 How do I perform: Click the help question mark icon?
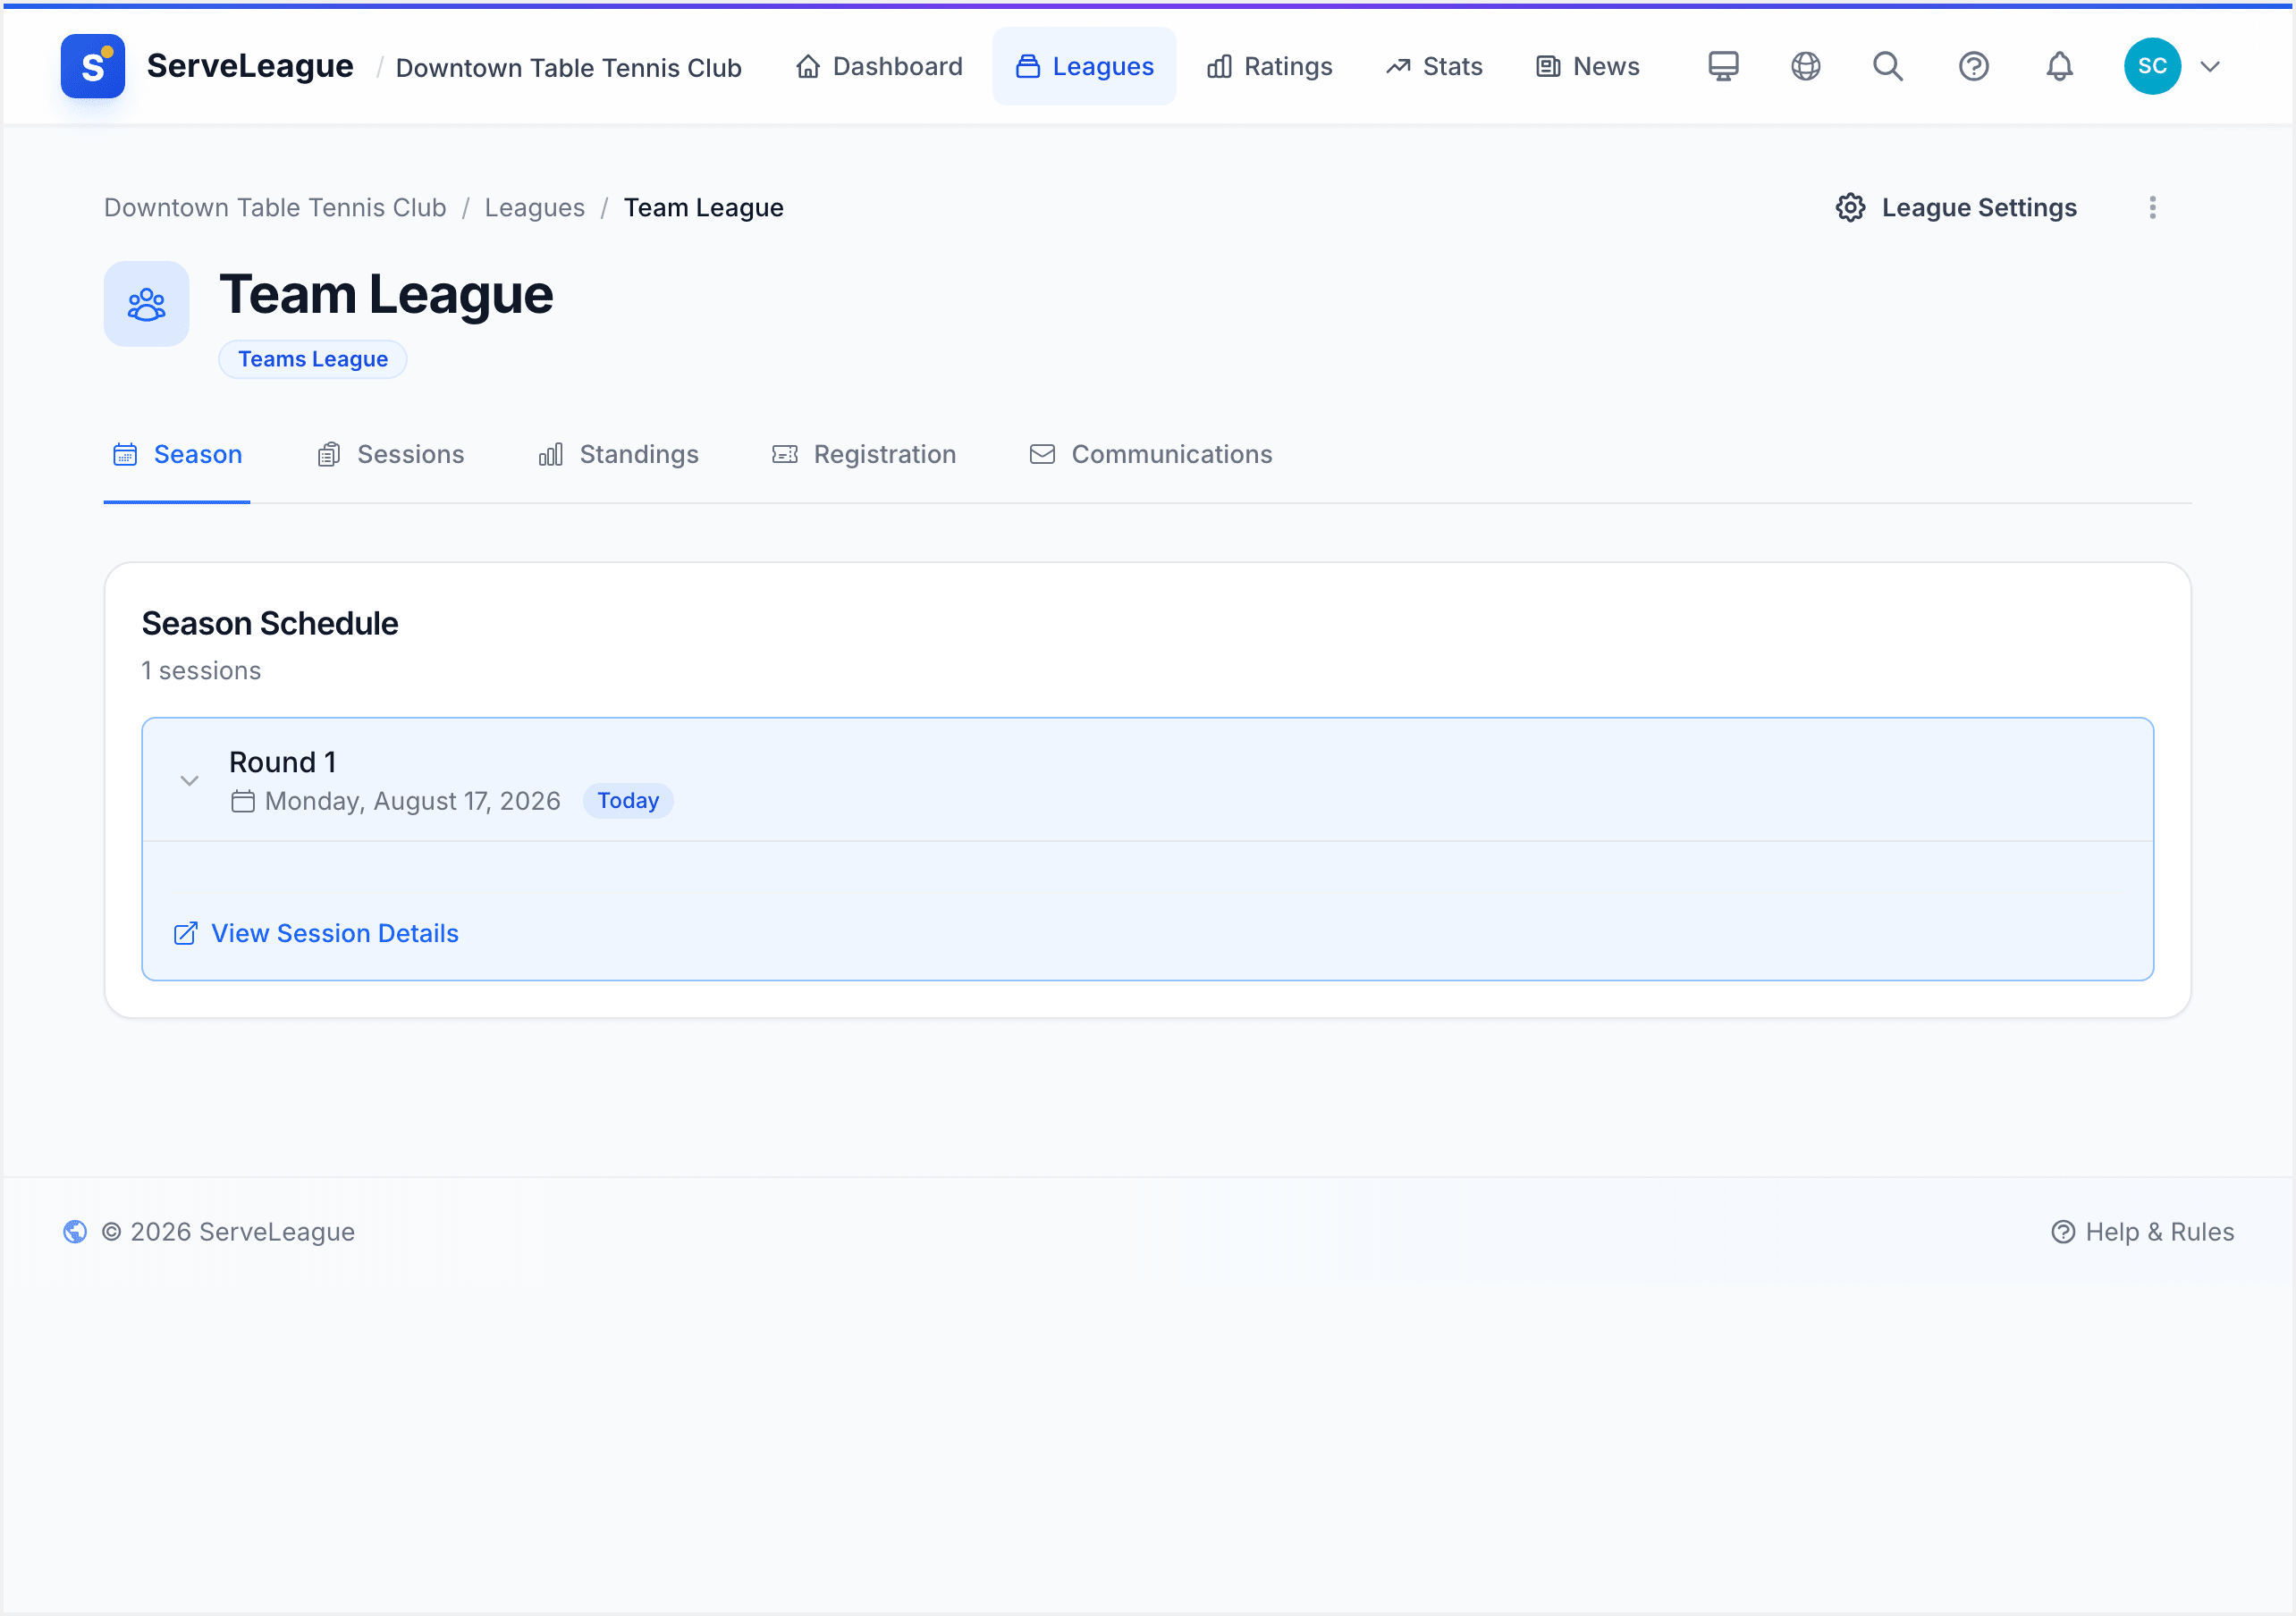[1973, 66]
